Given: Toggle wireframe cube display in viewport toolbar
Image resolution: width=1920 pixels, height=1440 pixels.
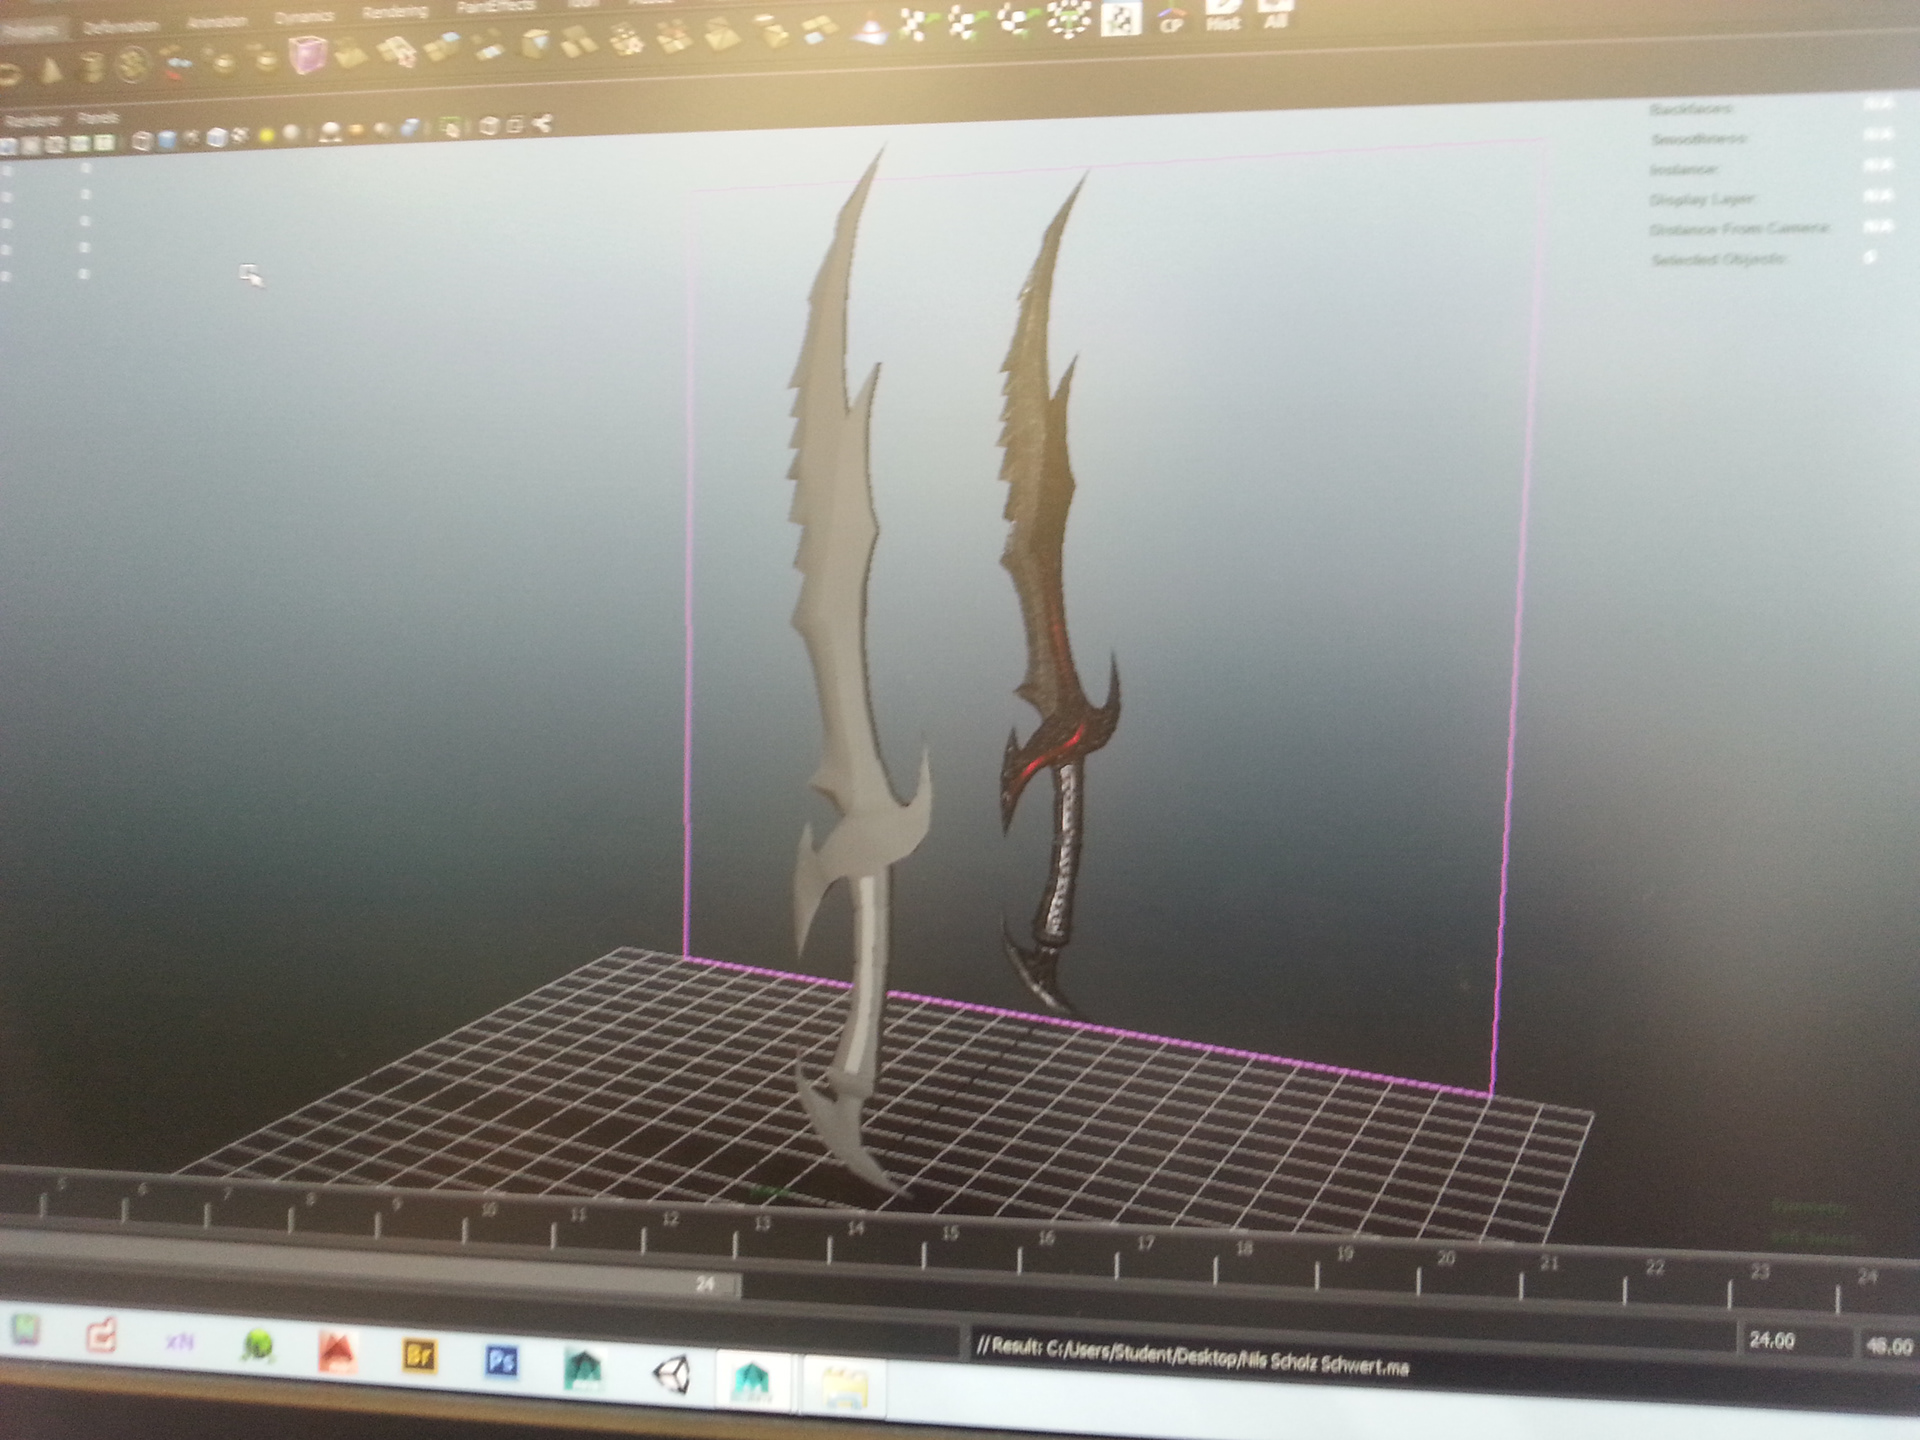Looking at the screenshot, I should tap(141, 141).
